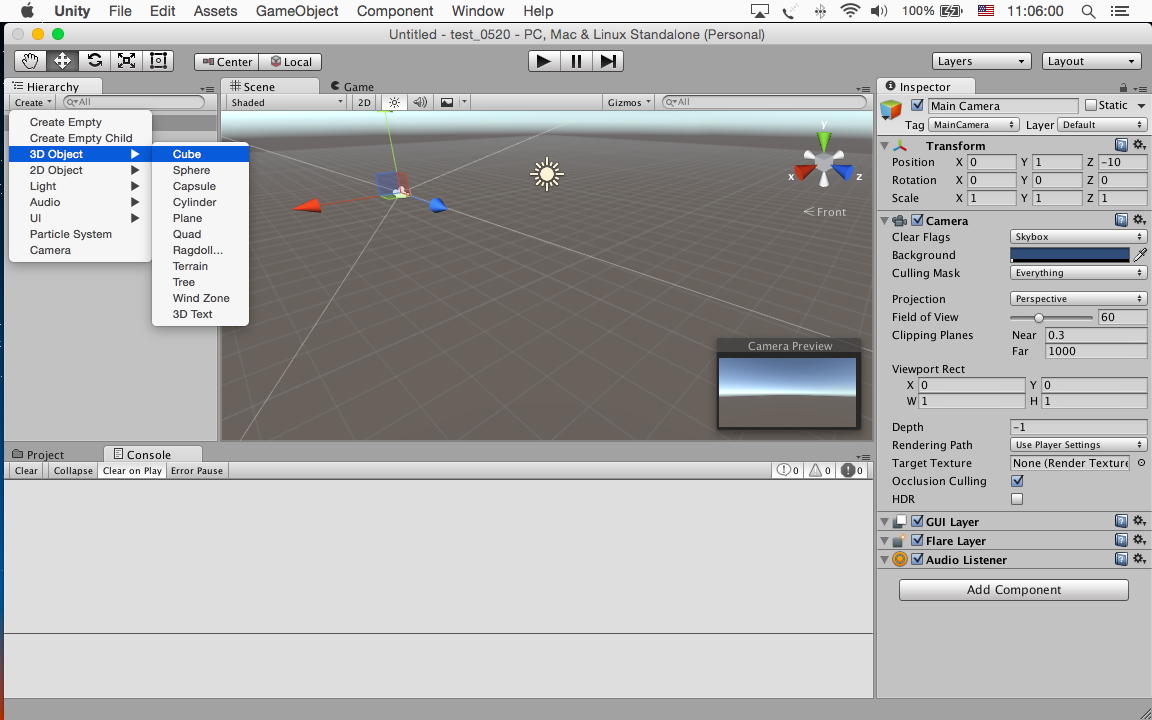Screen dimensions: 1152x720
Task: Select the Hand tool in toolbar
Action: click(x=30, y=61)
